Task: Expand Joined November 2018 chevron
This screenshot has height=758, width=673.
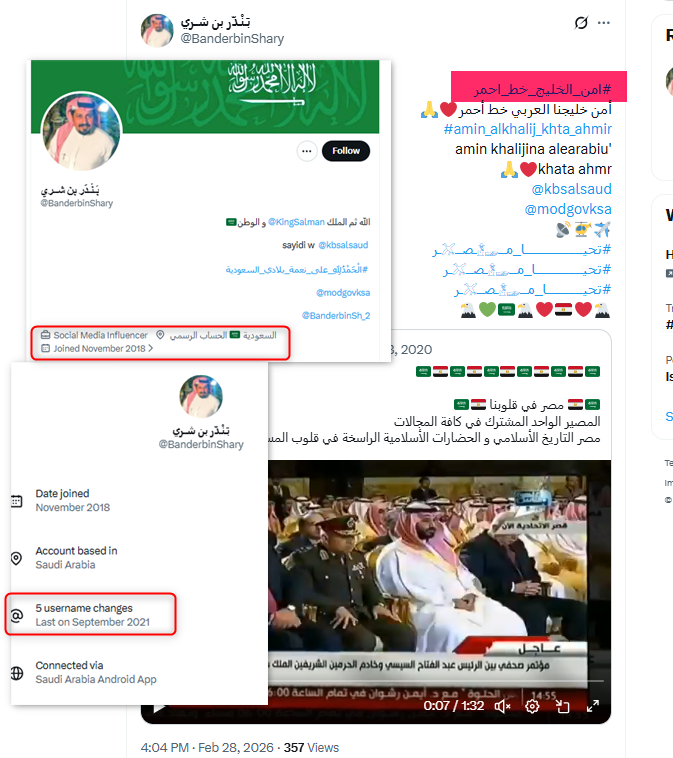Action: coord(151,348)
